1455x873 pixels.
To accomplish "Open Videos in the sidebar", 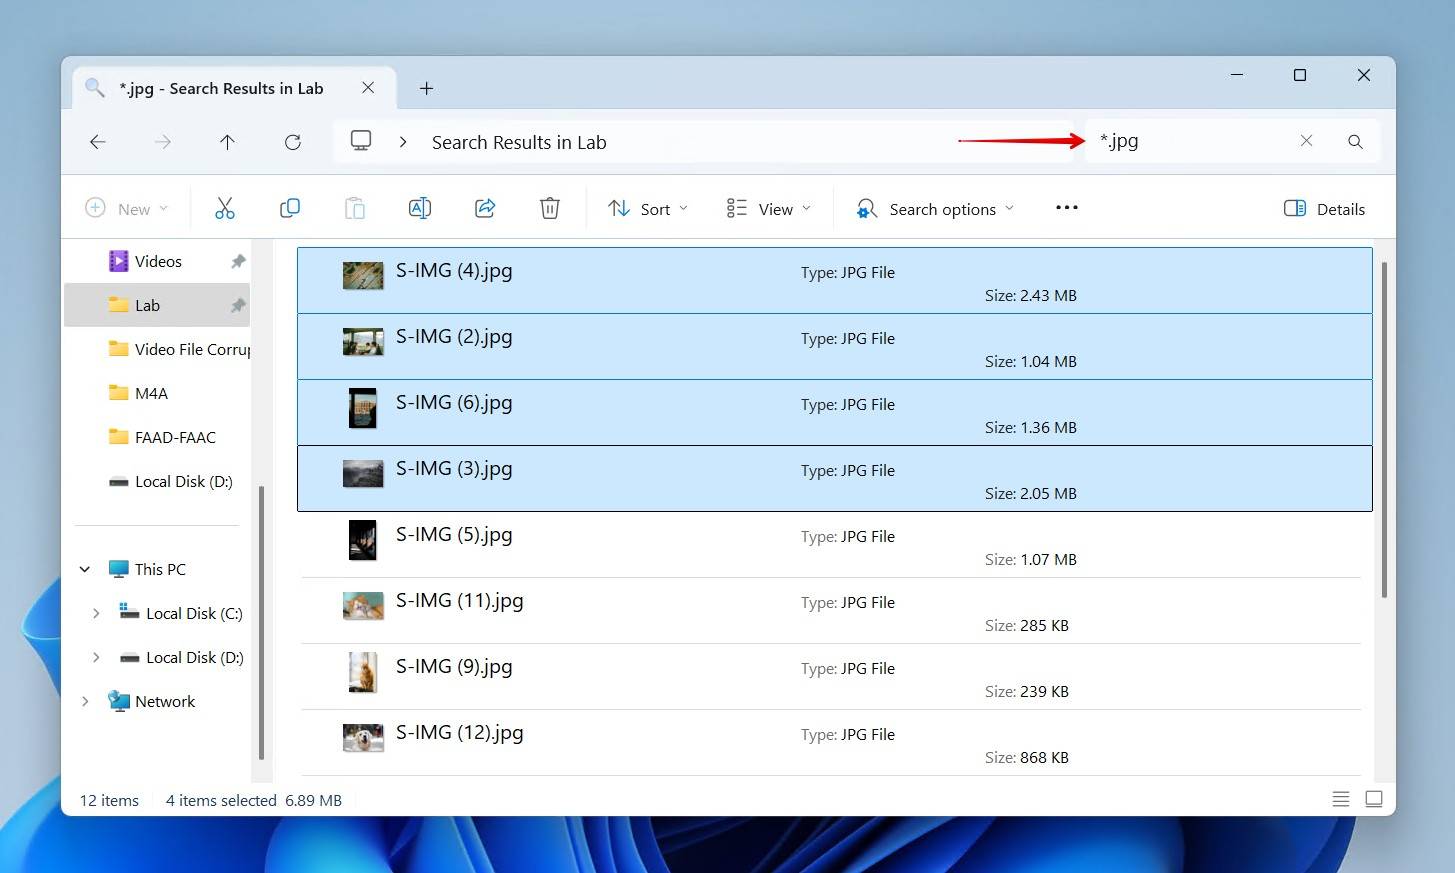I will point(158,261).
